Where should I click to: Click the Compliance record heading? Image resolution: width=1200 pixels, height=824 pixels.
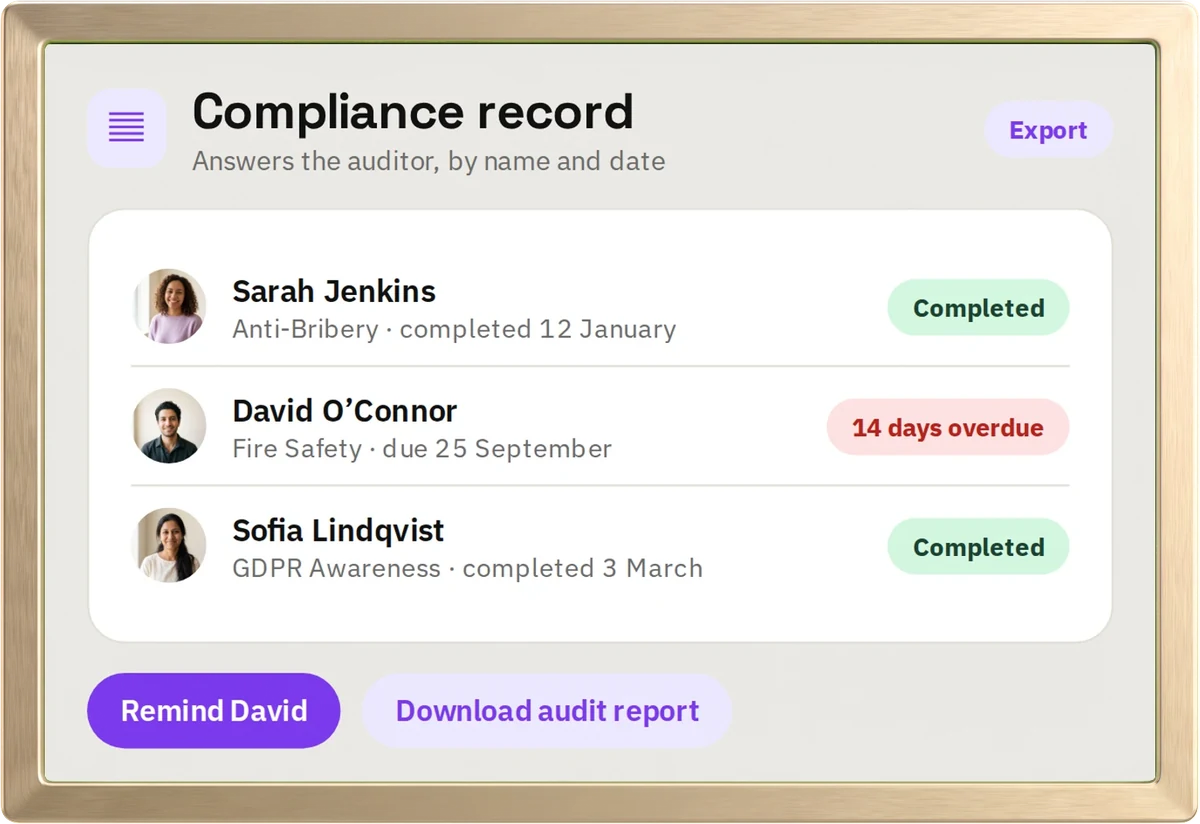click(413, 112)
